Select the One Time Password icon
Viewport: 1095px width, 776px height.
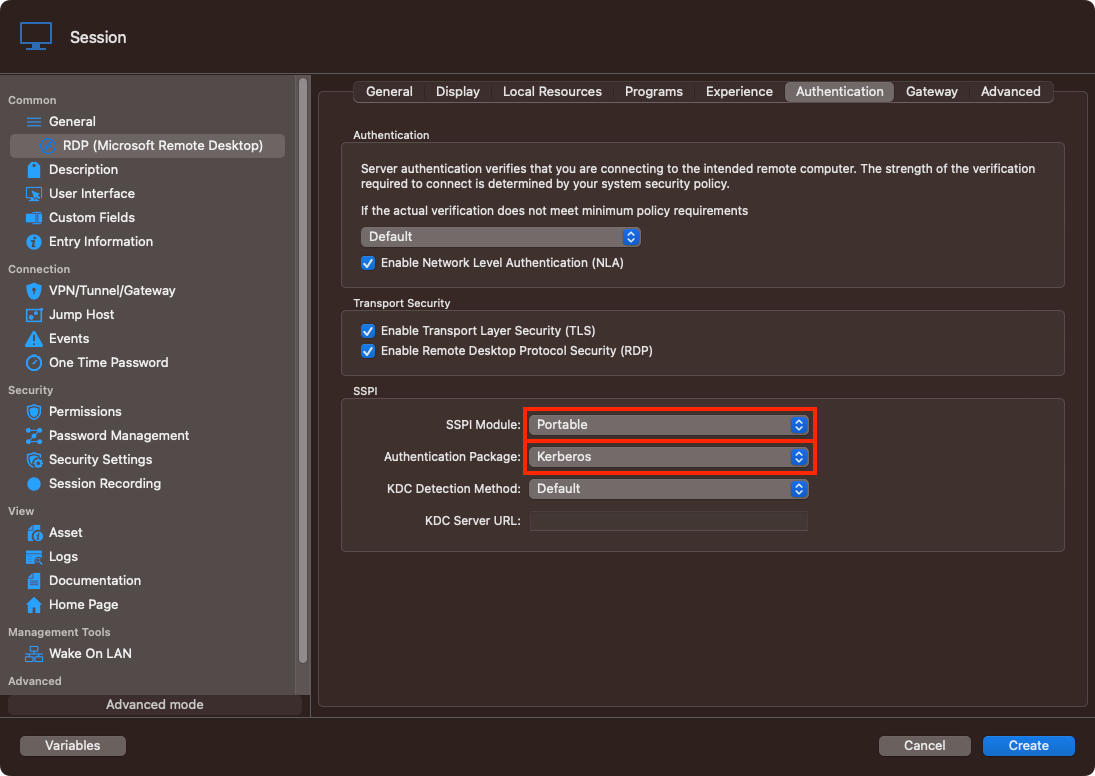pos(34,363)
